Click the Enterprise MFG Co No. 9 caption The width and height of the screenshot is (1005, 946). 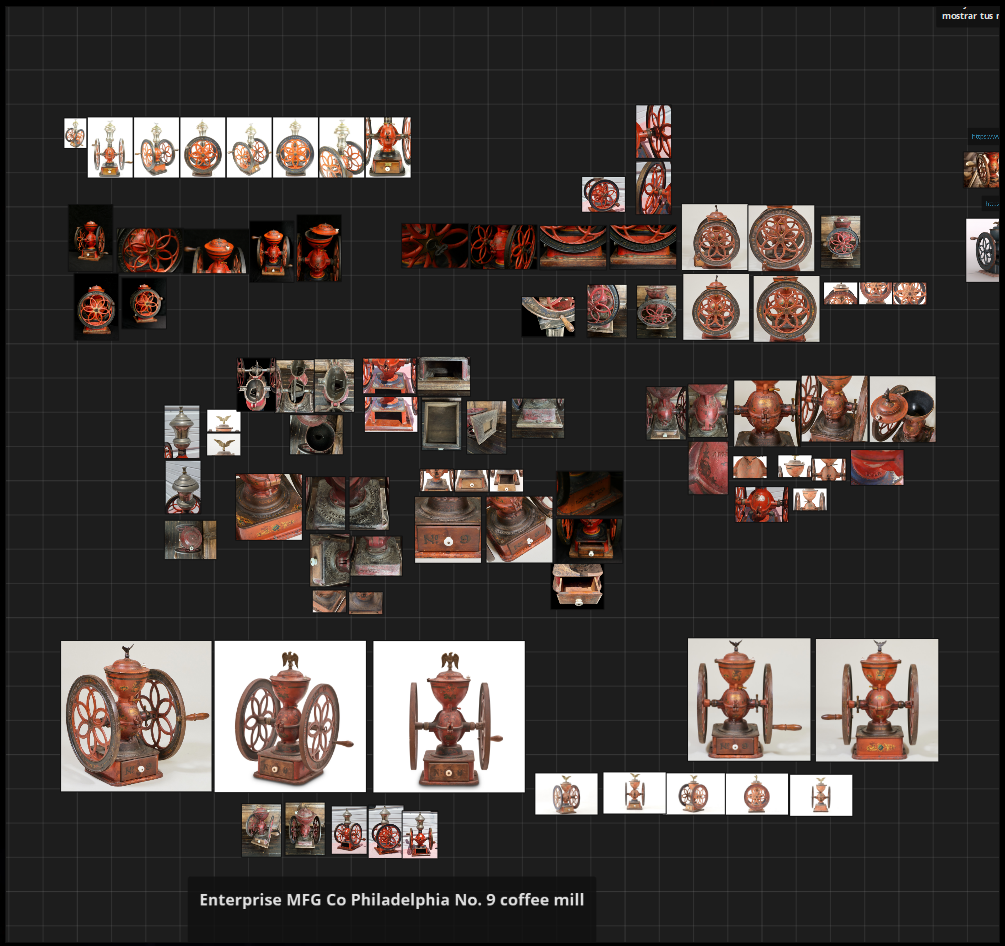click(x=392, y=900)
